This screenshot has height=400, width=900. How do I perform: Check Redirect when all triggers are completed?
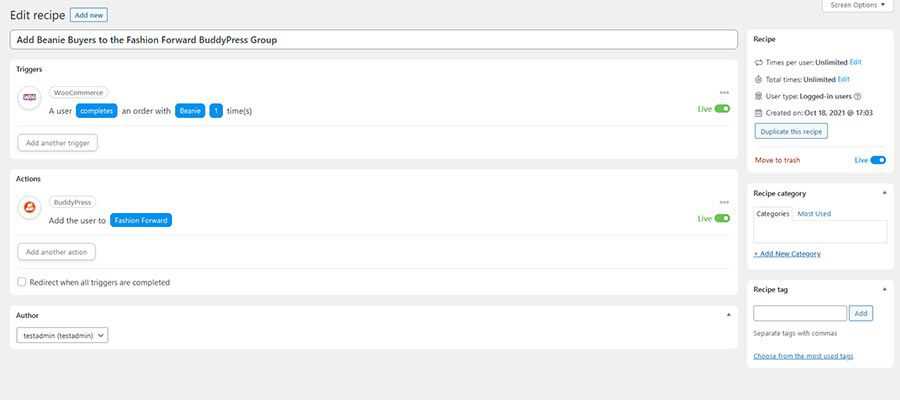click(x=22, y=282)
